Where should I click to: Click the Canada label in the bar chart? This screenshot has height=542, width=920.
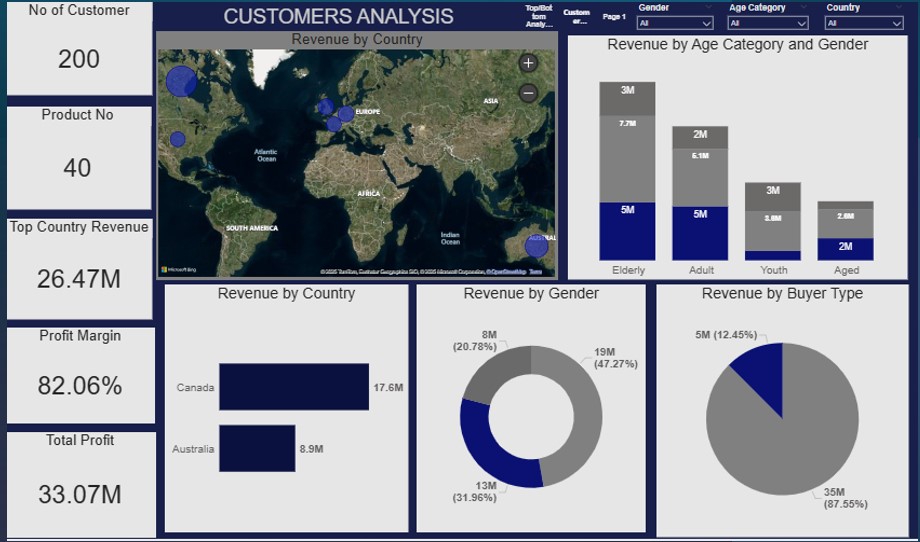[x=195, y=388]
